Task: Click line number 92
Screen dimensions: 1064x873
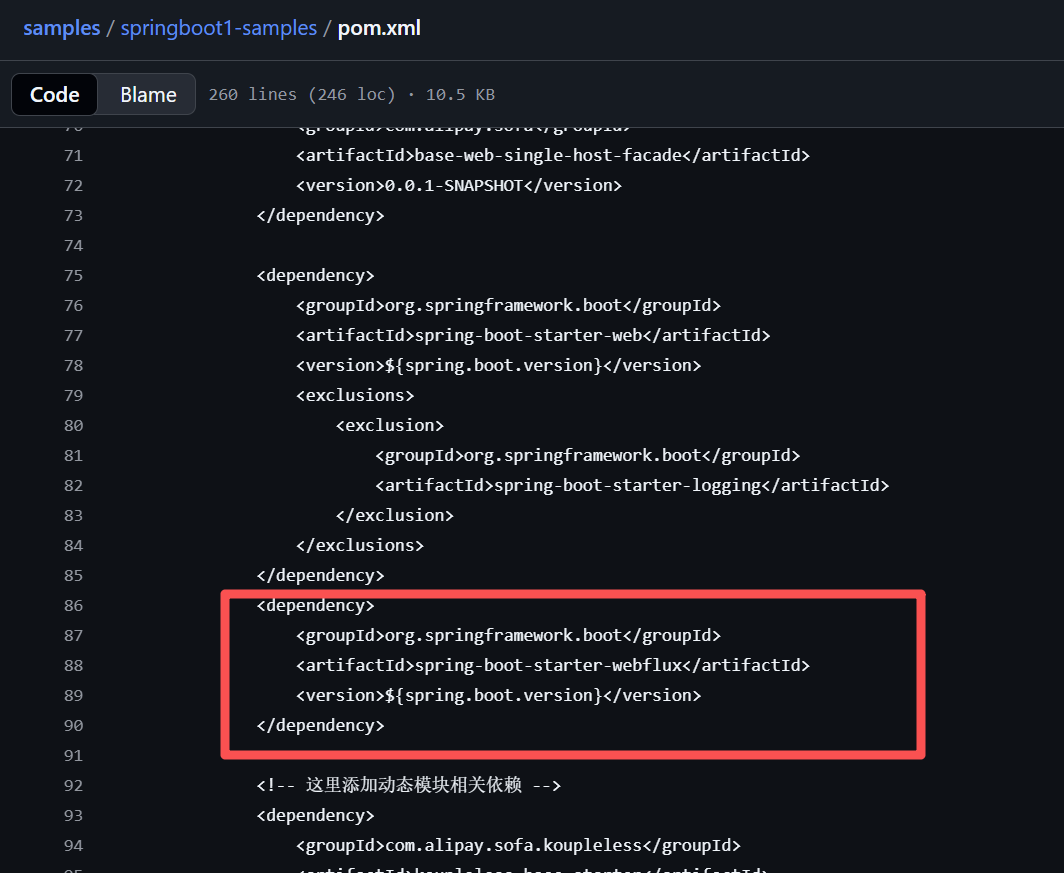Action: [73, 785]
